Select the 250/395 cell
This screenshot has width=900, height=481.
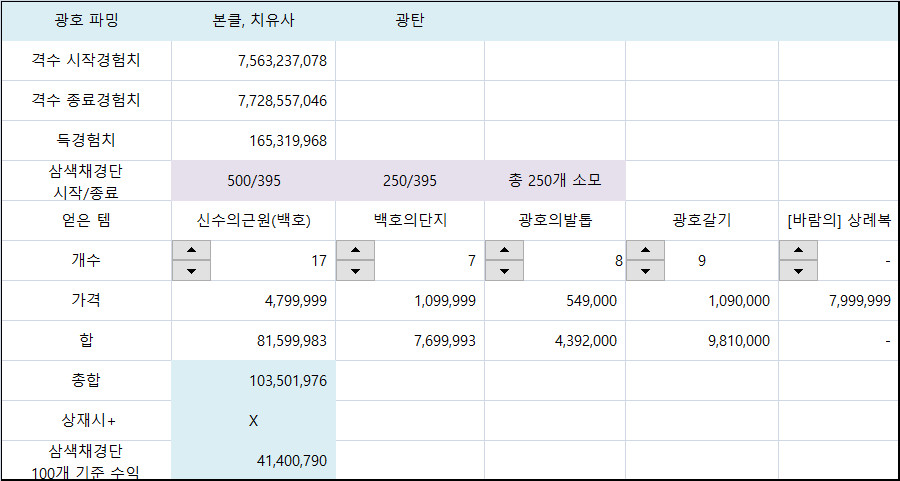pyautogui.click(x=410, y=180)
